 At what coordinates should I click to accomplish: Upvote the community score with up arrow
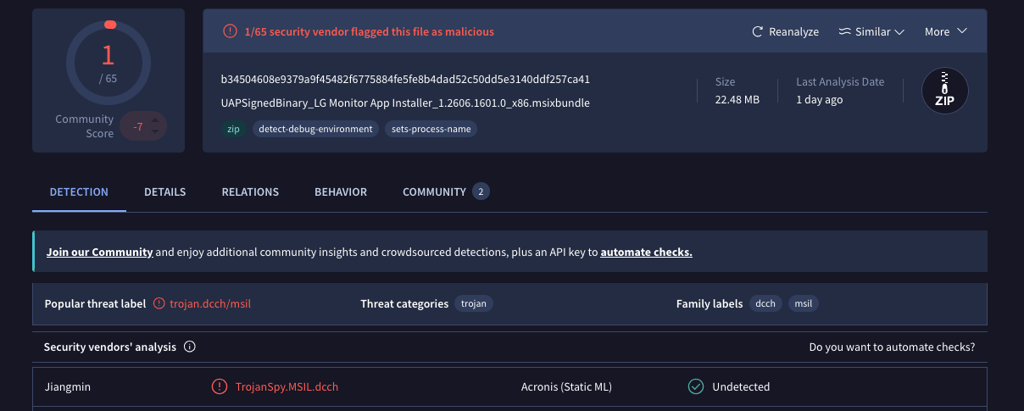tap(155, 120)
